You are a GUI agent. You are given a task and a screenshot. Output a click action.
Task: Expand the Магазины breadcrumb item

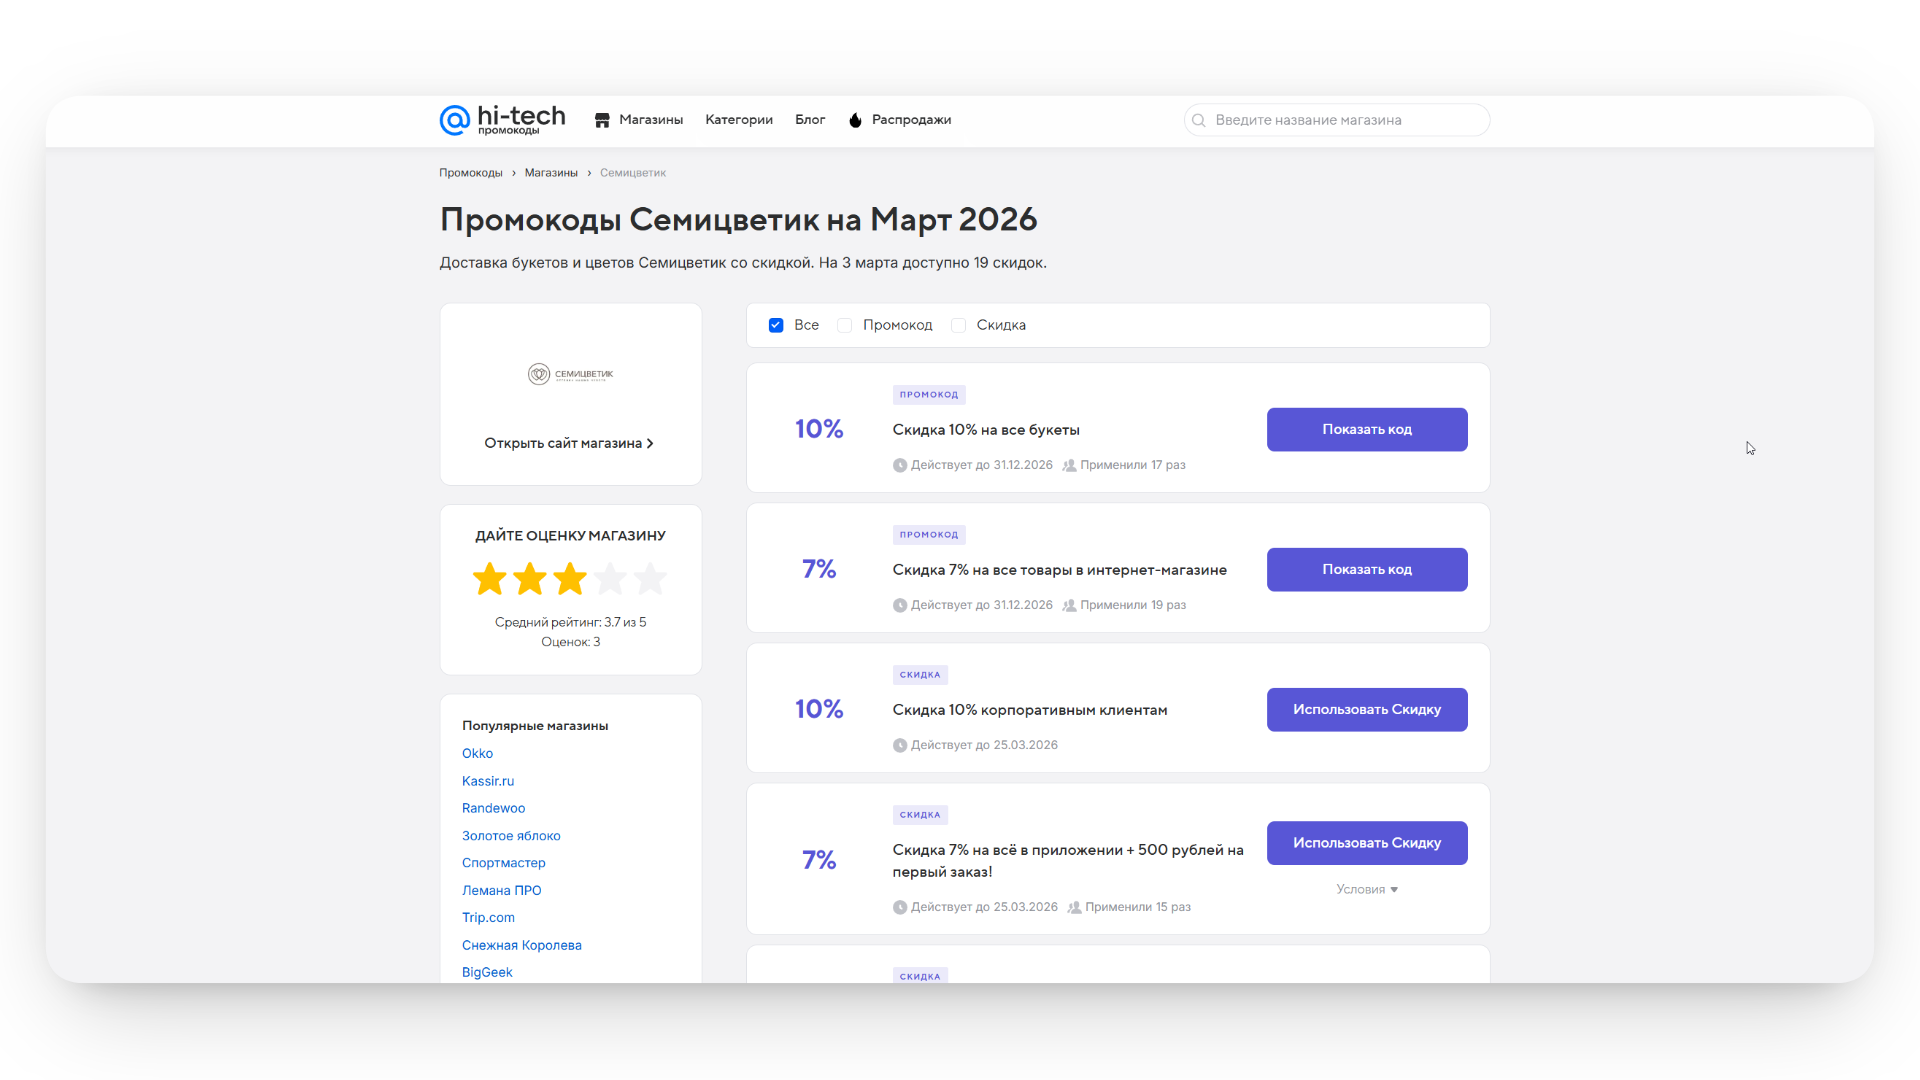coord(551,172)
